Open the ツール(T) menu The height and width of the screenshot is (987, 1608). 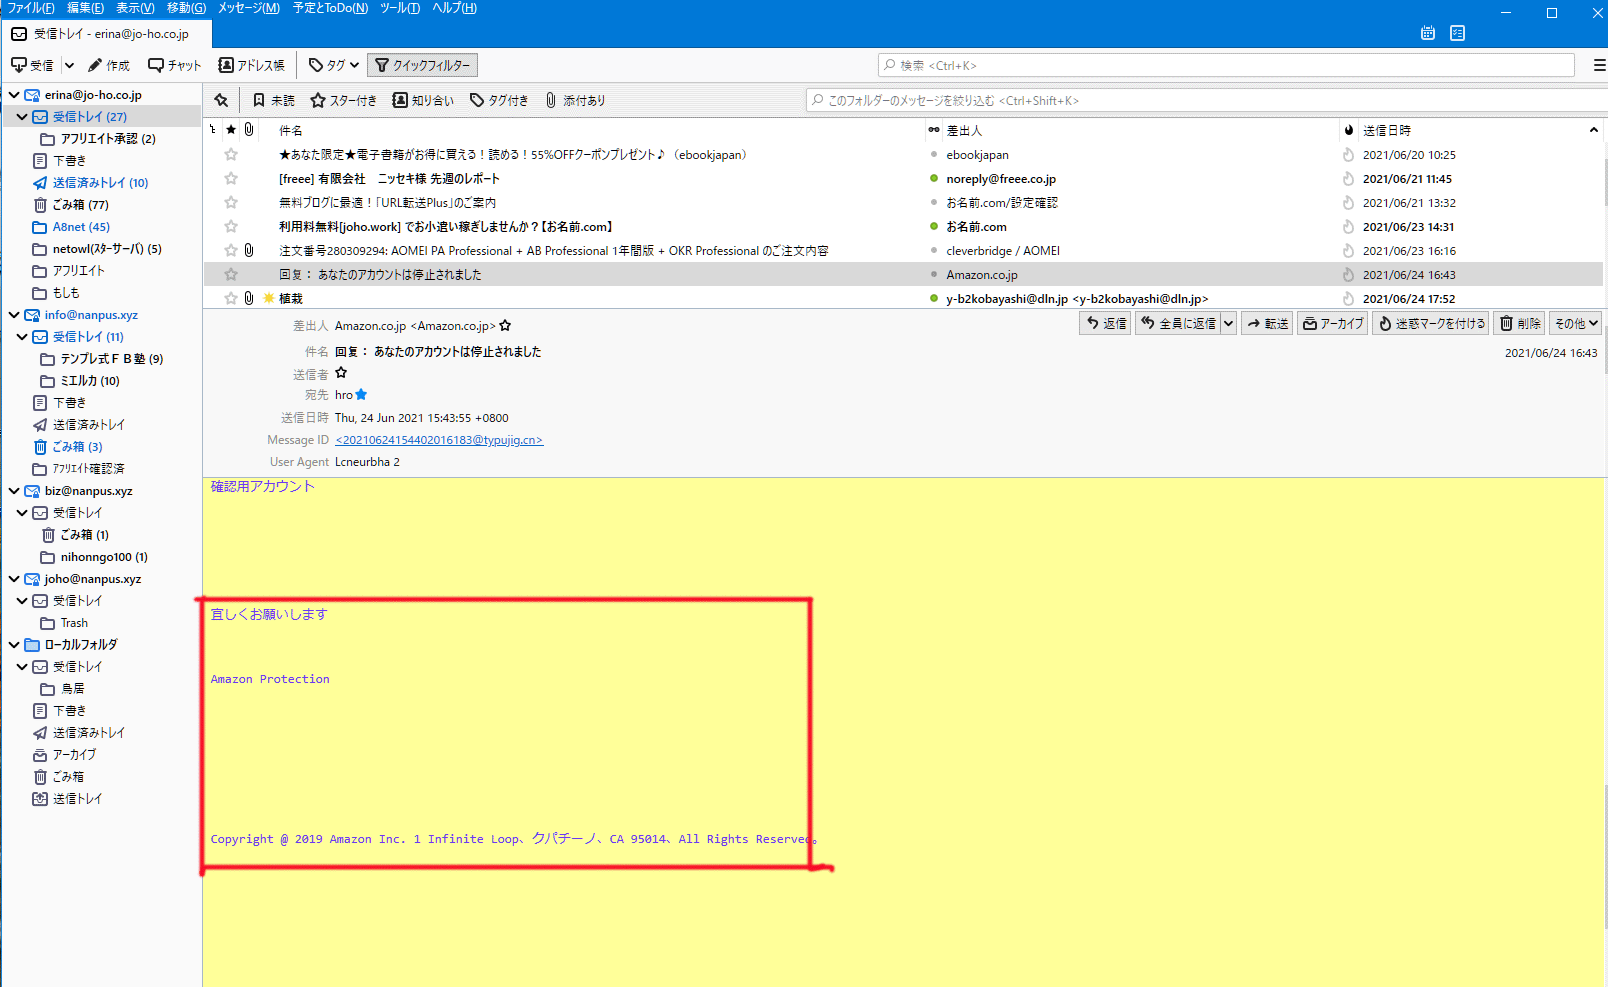pyautogui.click(x=399, y=8)
